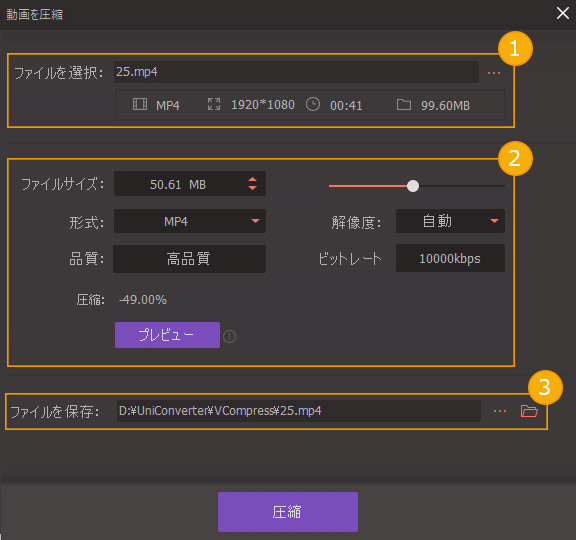Decrease the file size with the down arrow
The height and width of the screenshot is (540, 576).
(252, 188)
